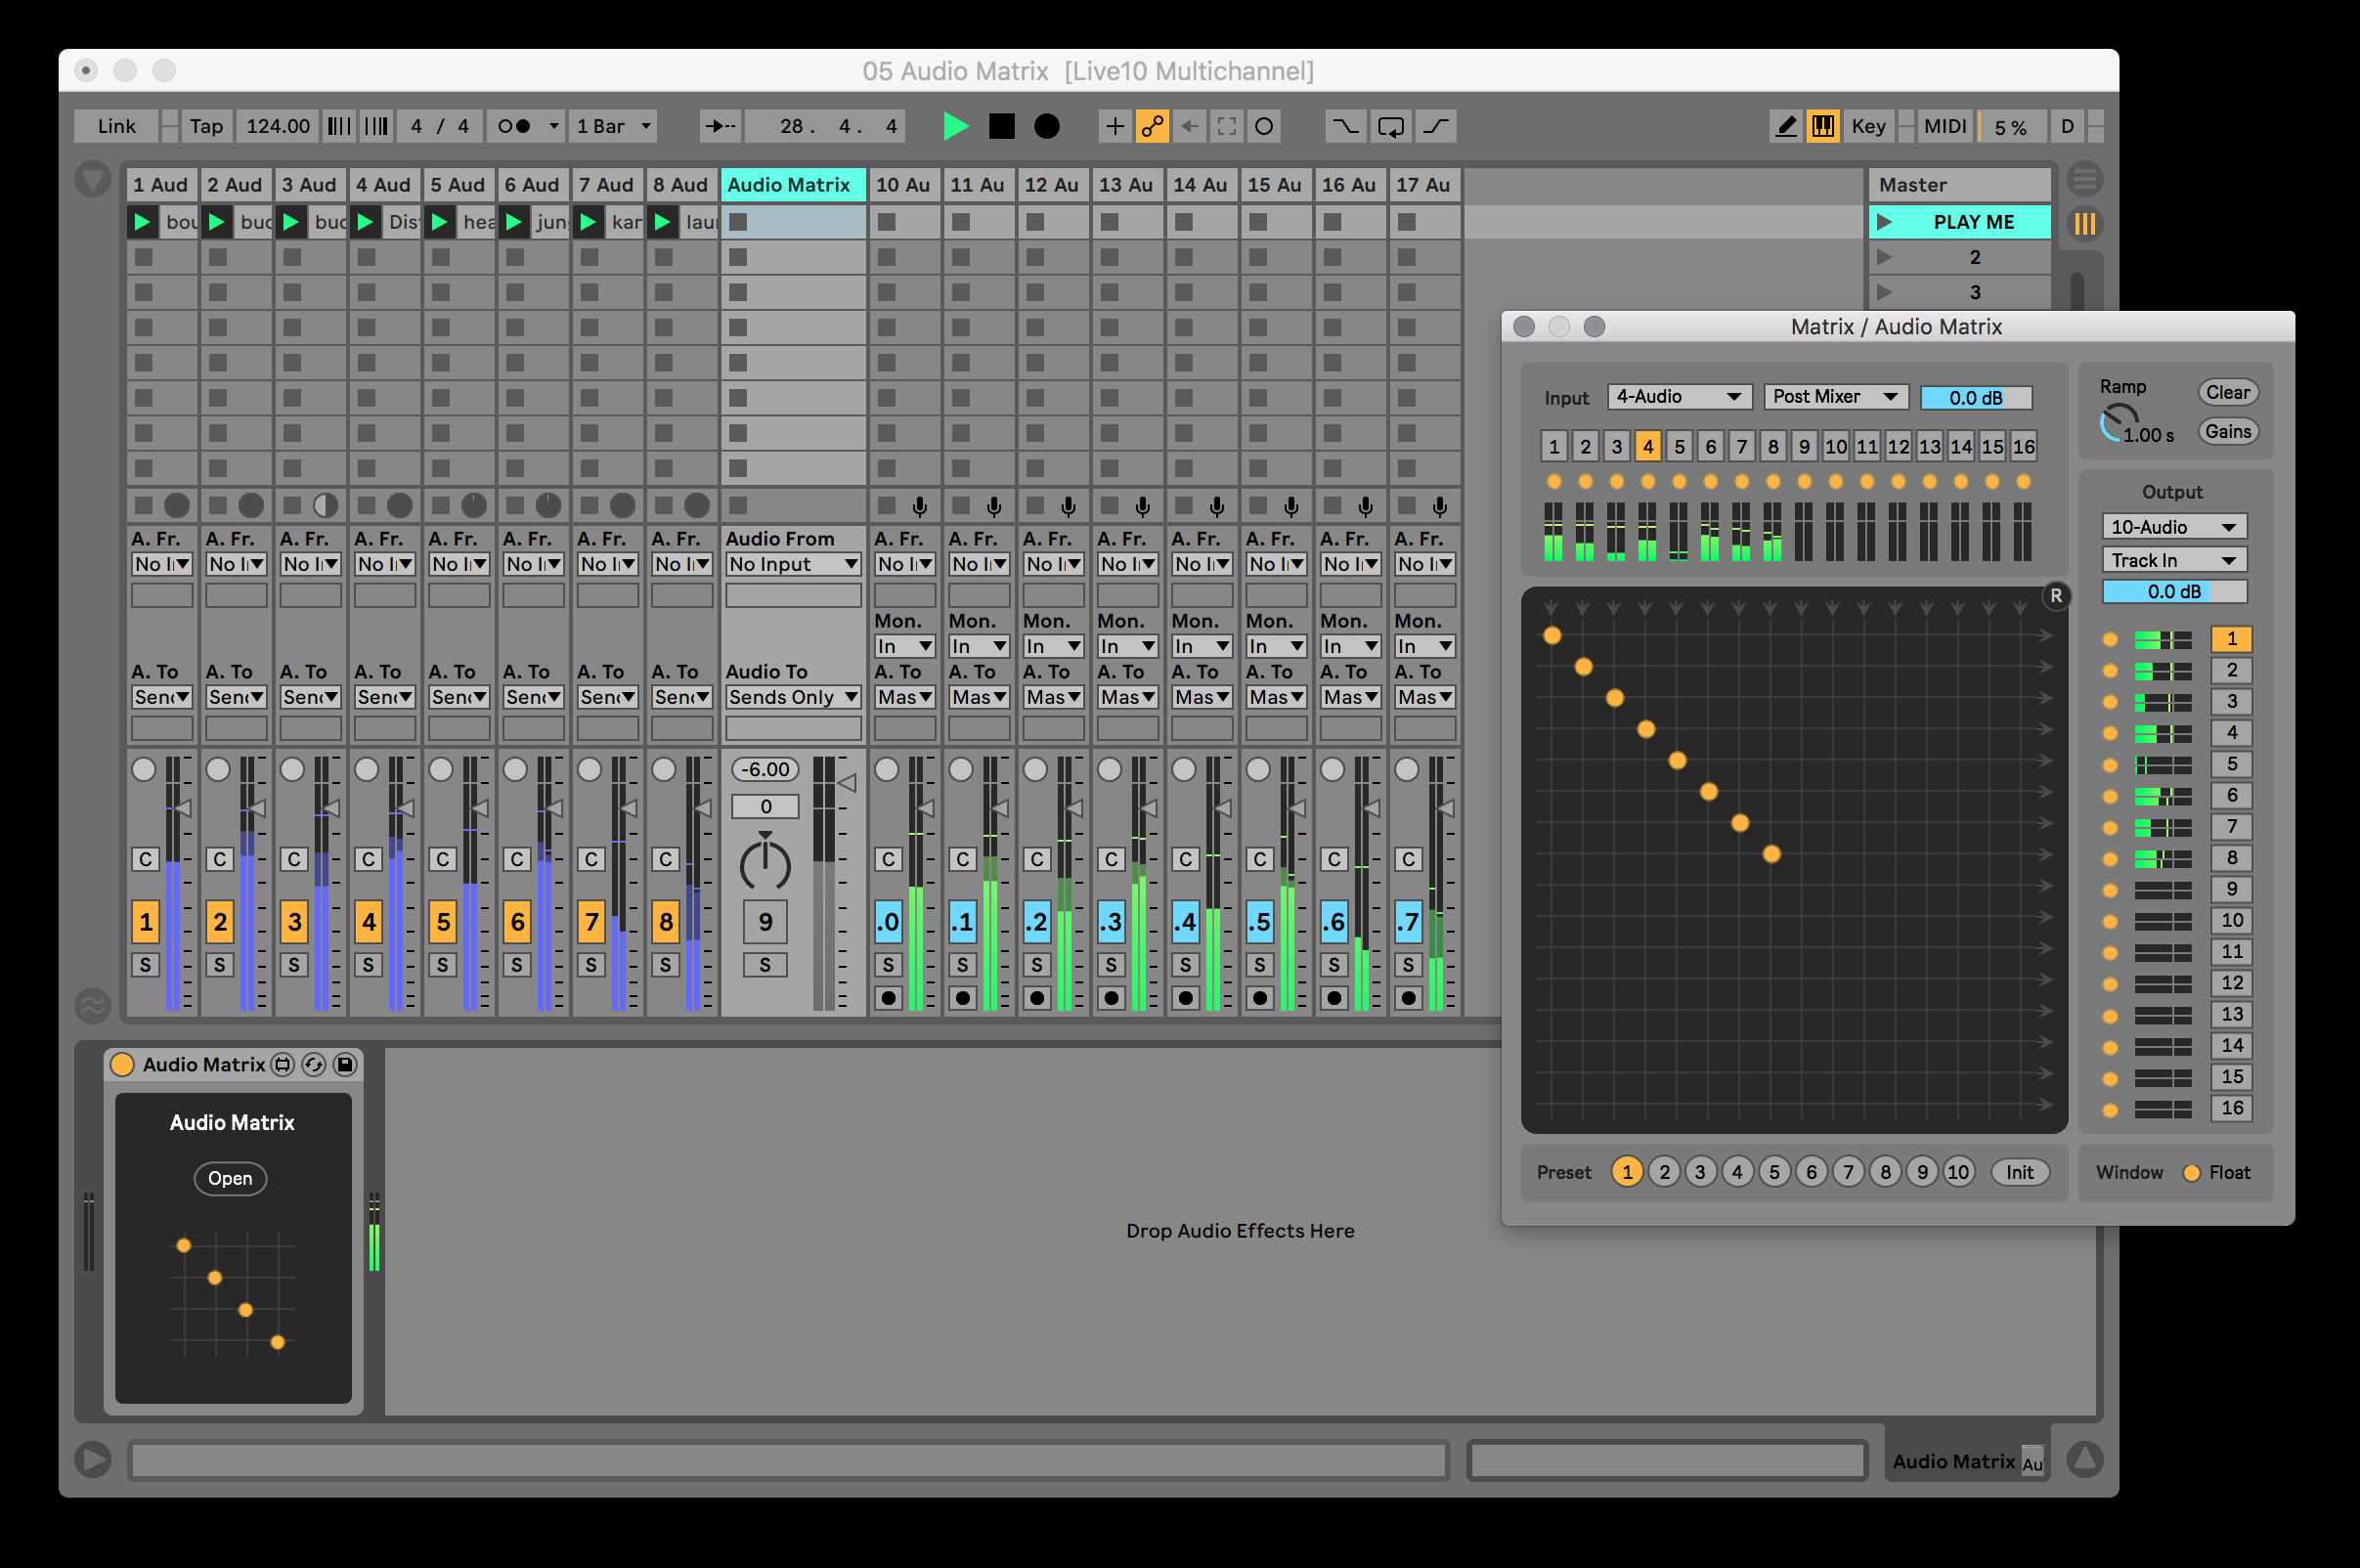
Task: Solo track 3 with S button
Action: pos(294,964)
